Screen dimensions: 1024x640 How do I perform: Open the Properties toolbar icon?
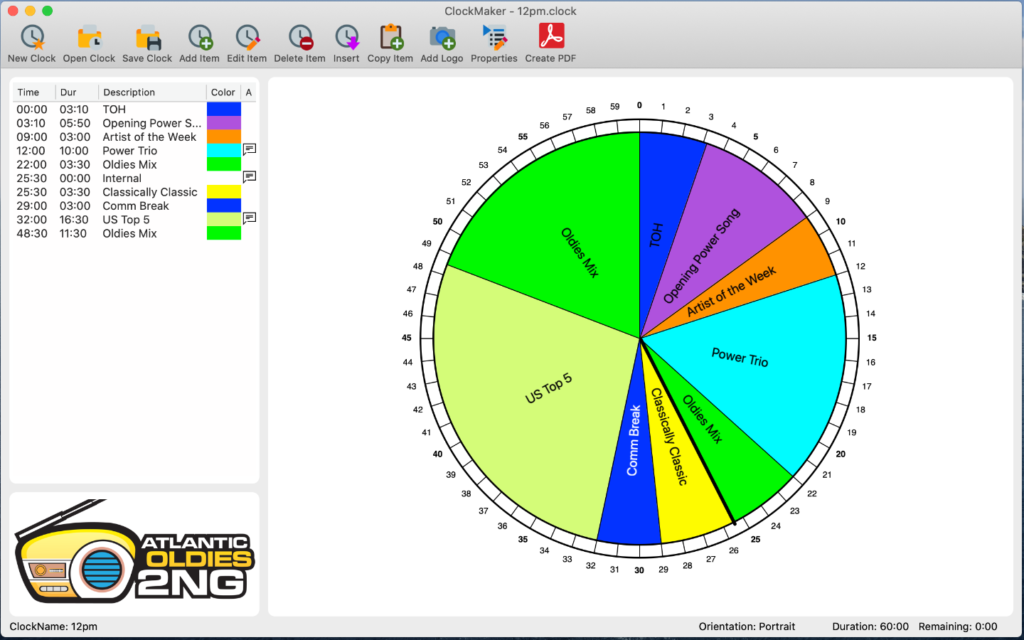coord(494,37)
